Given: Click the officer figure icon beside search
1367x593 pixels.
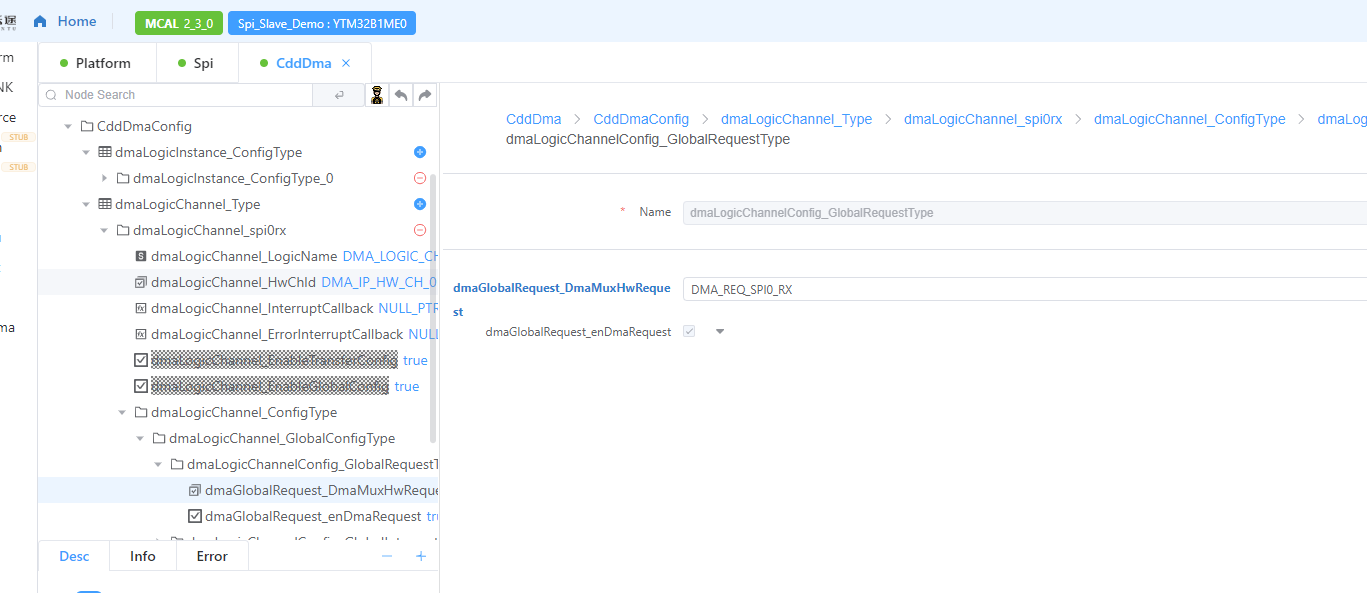Looking at the screenshot, I should [377, 95].
